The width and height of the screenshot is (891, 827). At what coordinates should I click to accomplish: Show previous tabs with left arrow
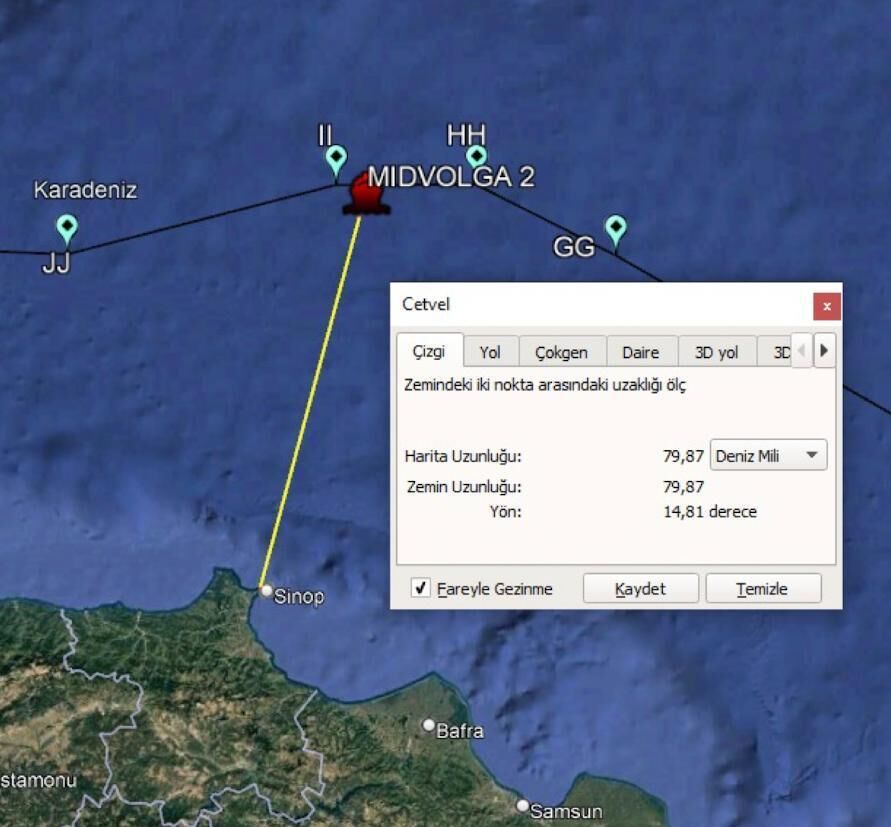(x=801, y=351)
